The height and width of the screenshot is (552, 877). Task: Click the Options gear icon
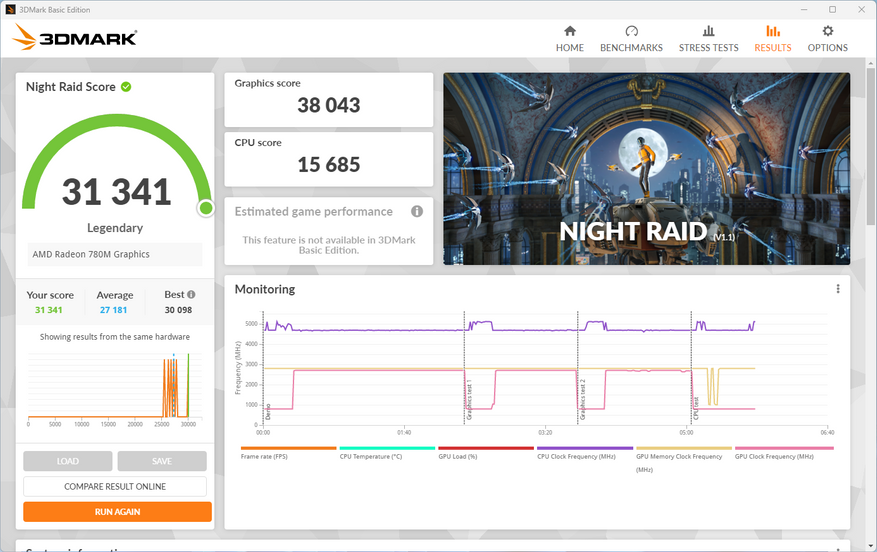point(827,31)
